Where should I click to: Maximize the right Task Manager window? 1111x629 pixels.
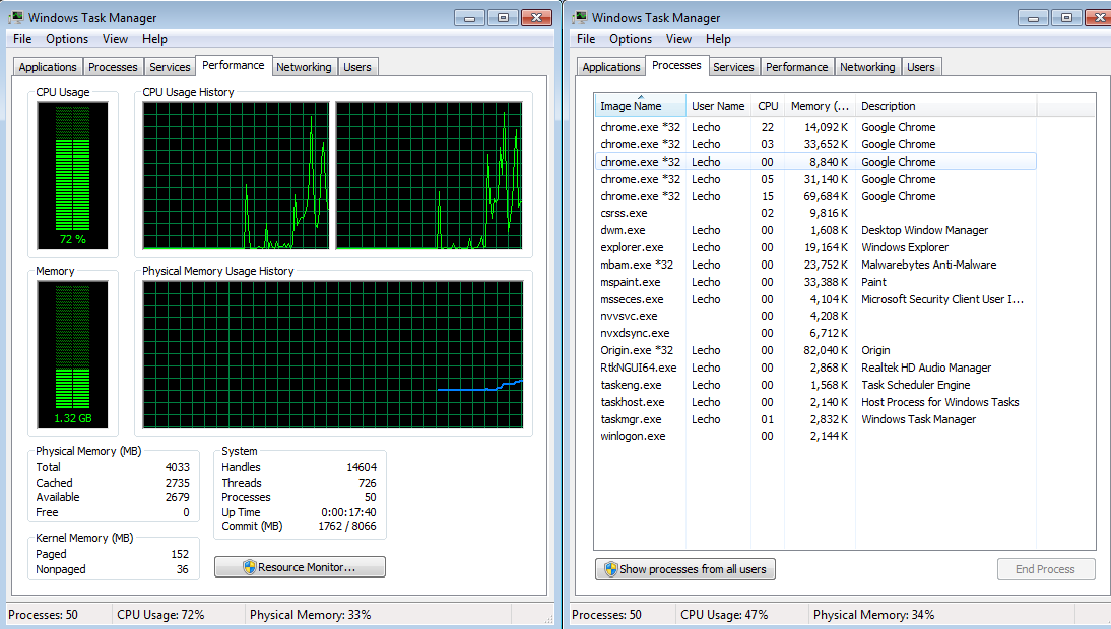[x=1066, y=18]
